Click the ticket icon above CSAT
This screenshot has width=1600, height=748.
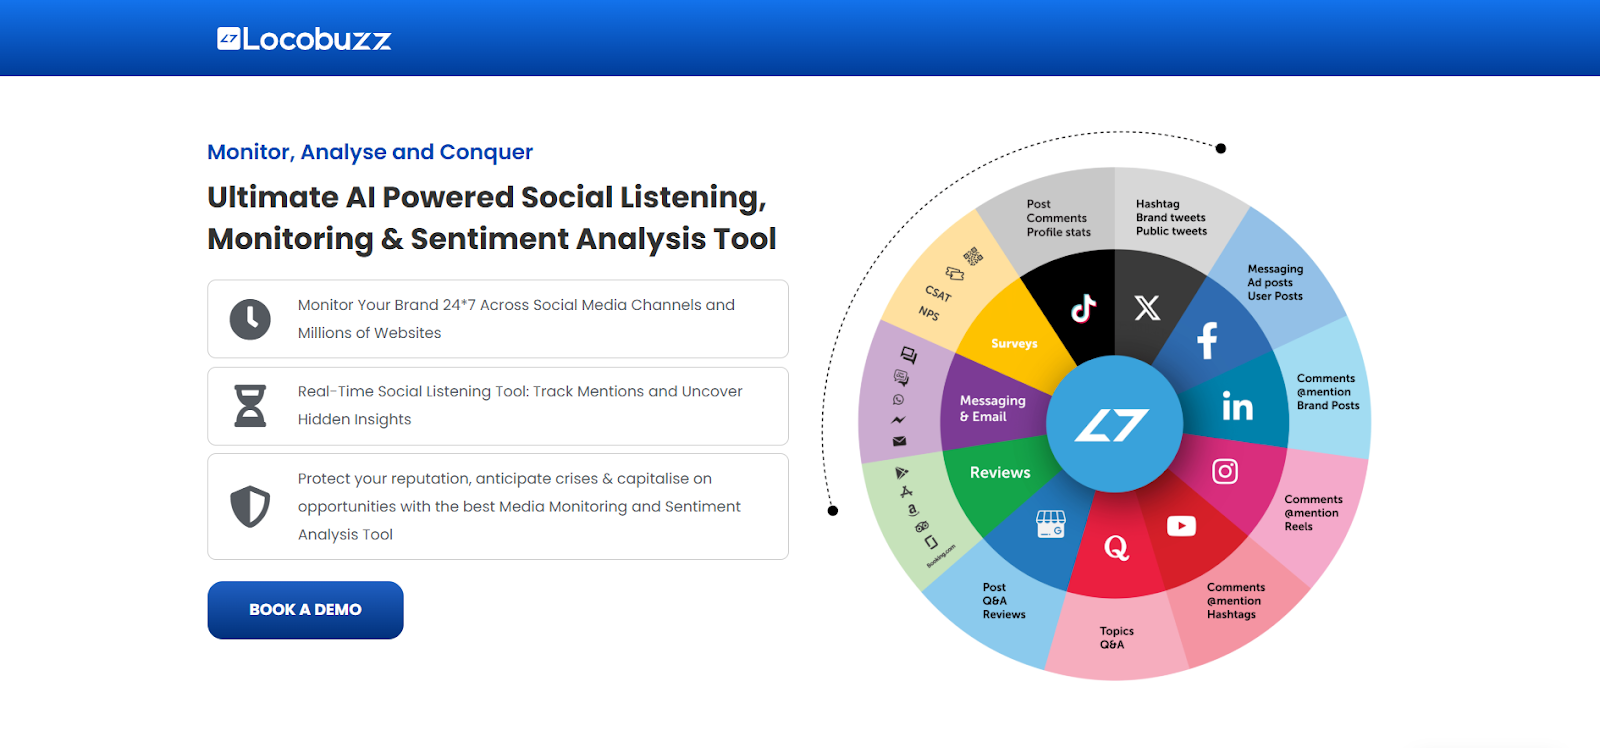point(955,273)
